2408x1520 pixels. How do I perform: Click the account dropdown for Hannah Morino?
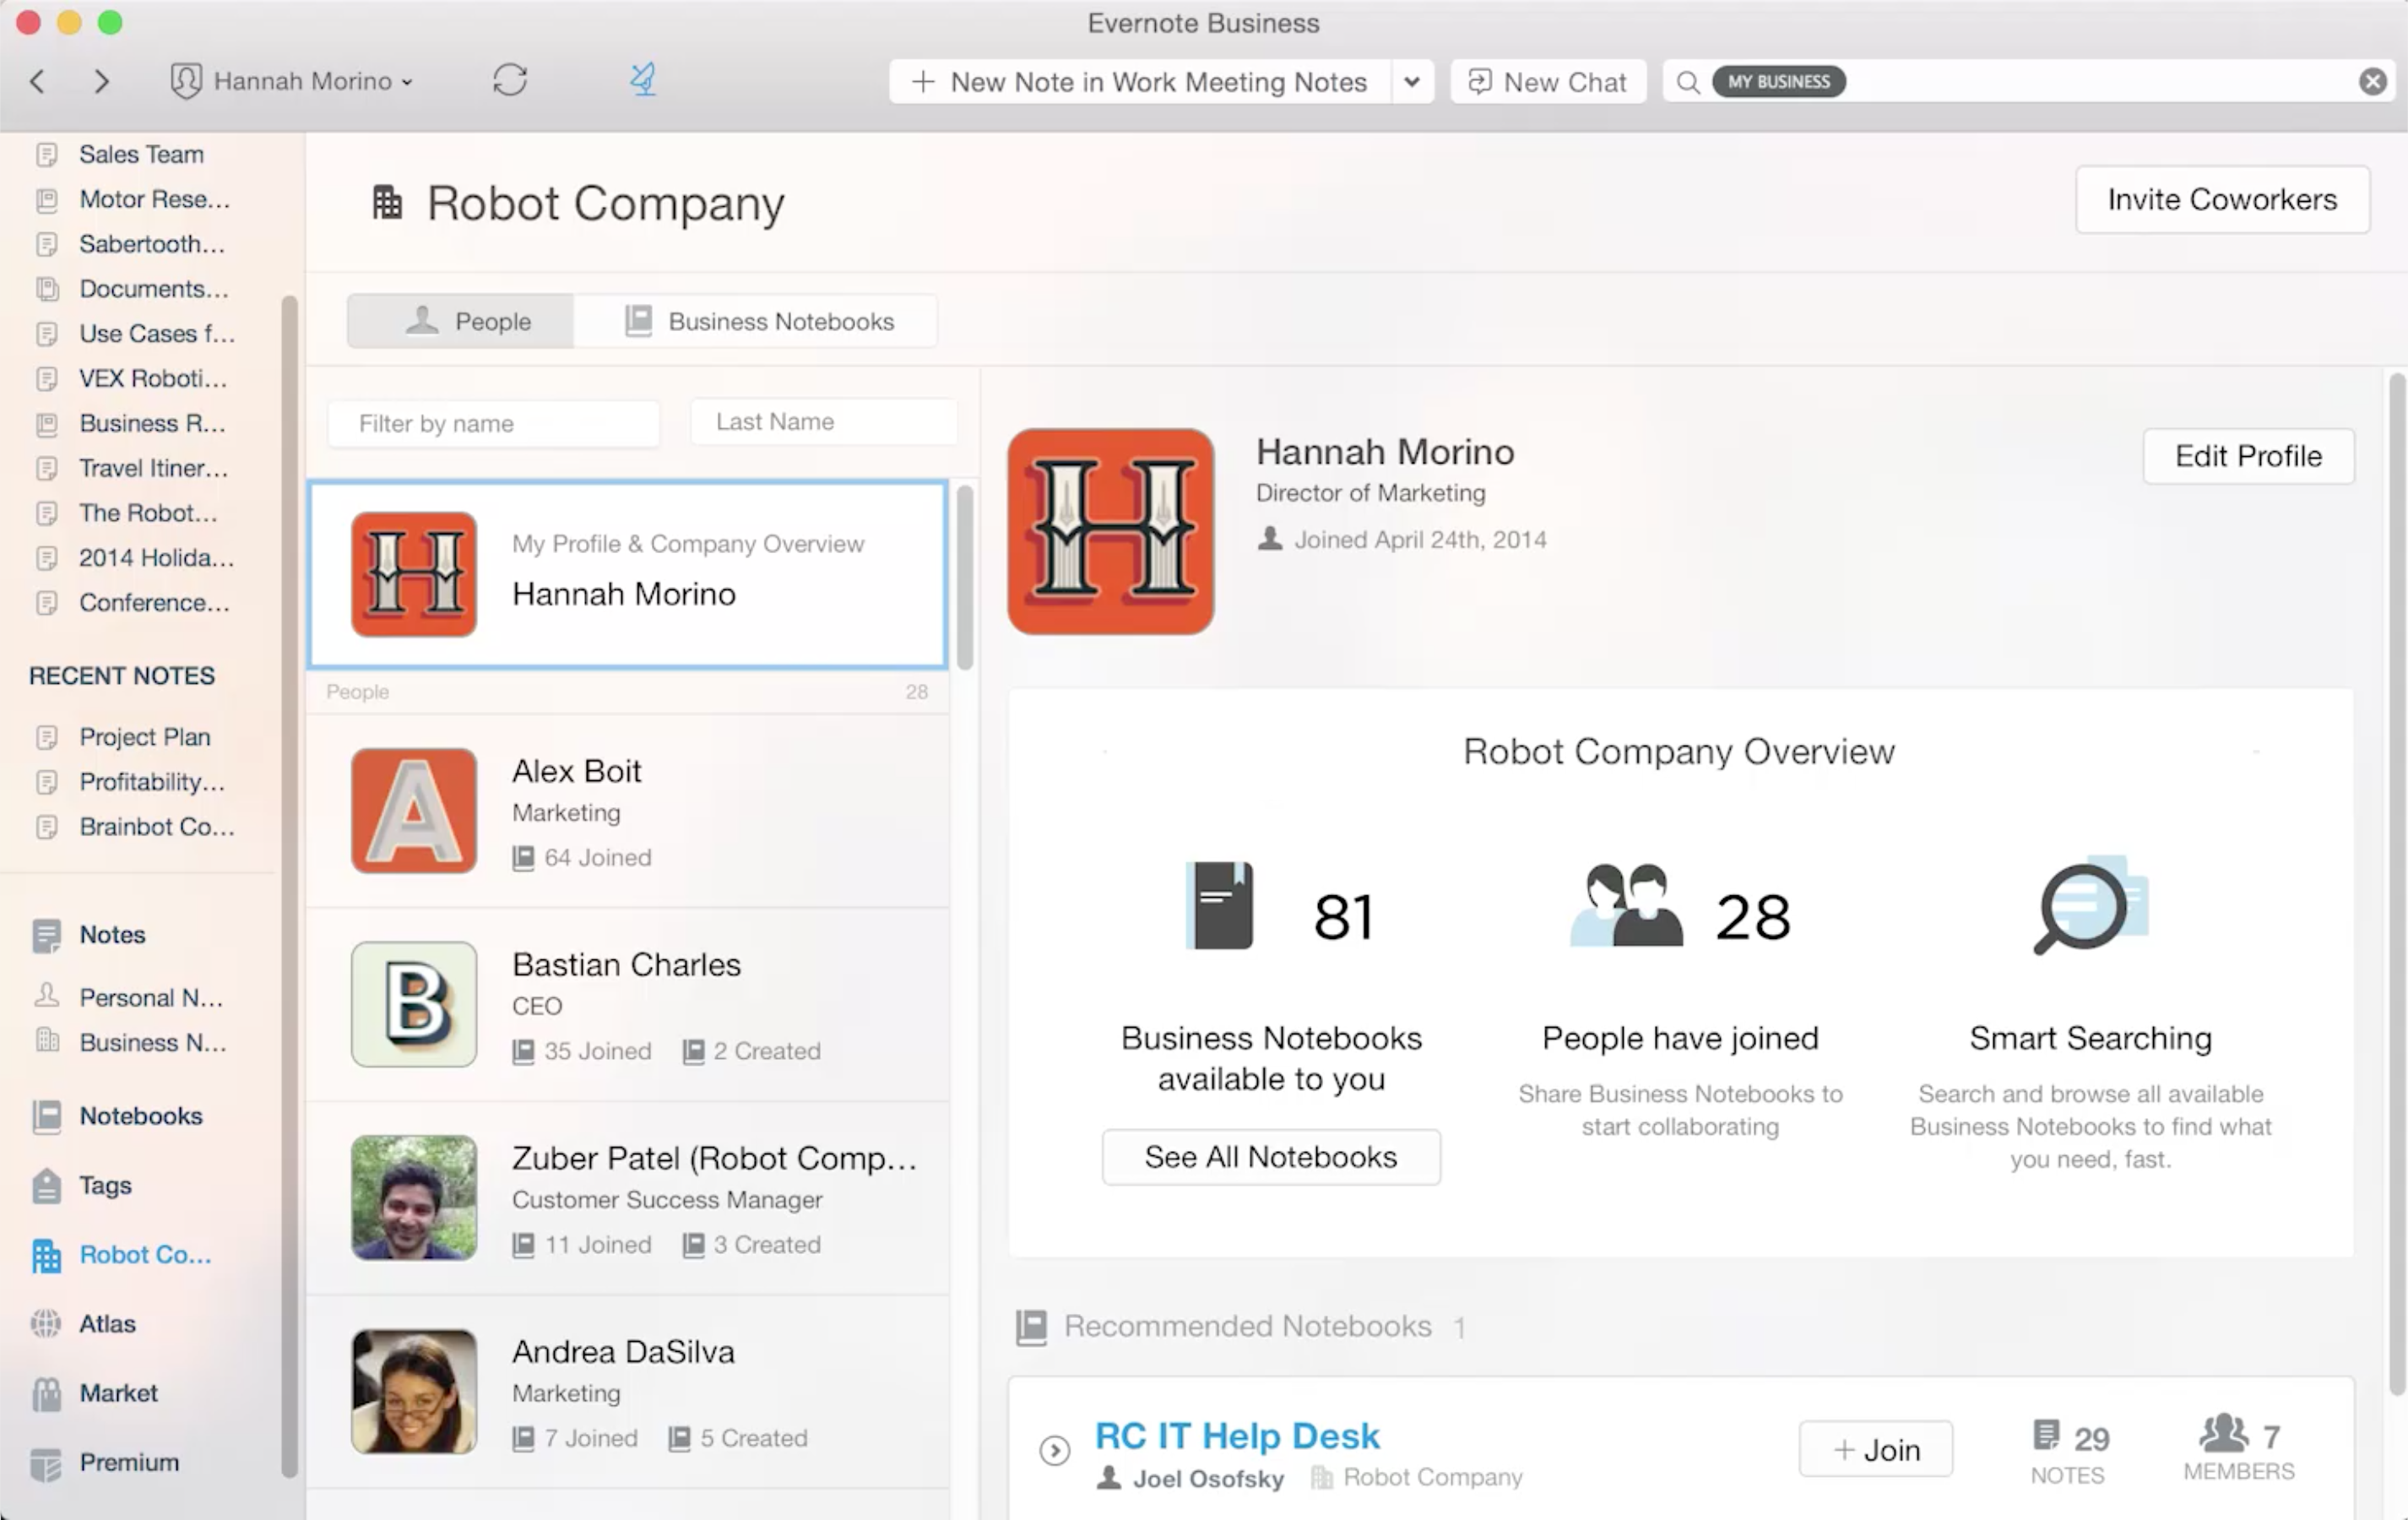[290, 80]
